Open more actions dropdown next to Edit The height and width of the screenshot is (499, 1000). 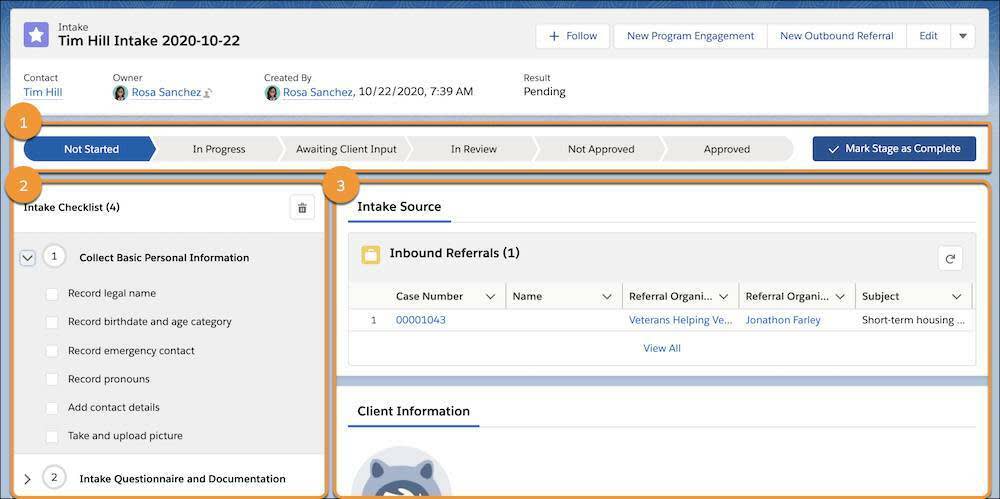(963, 36)
